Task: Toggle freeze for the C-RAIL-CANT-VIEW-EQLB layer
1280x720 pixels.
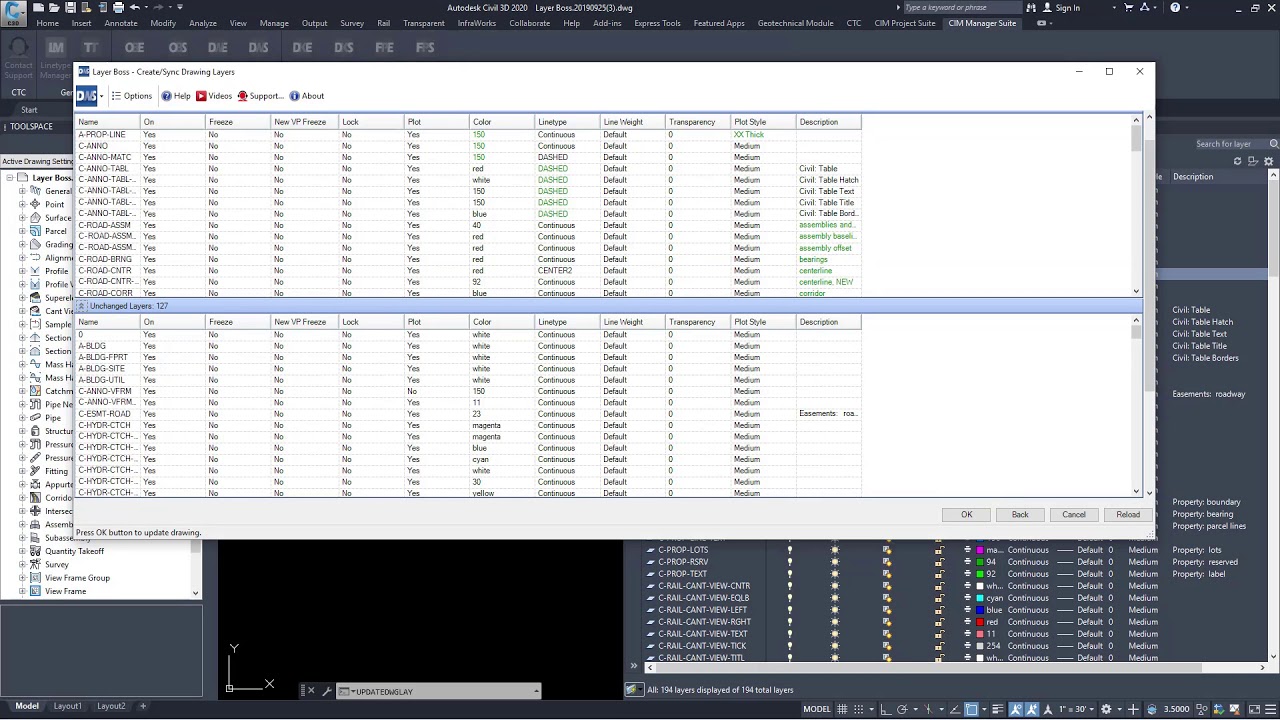Action: pyautogui.click(x=835, y=598)
